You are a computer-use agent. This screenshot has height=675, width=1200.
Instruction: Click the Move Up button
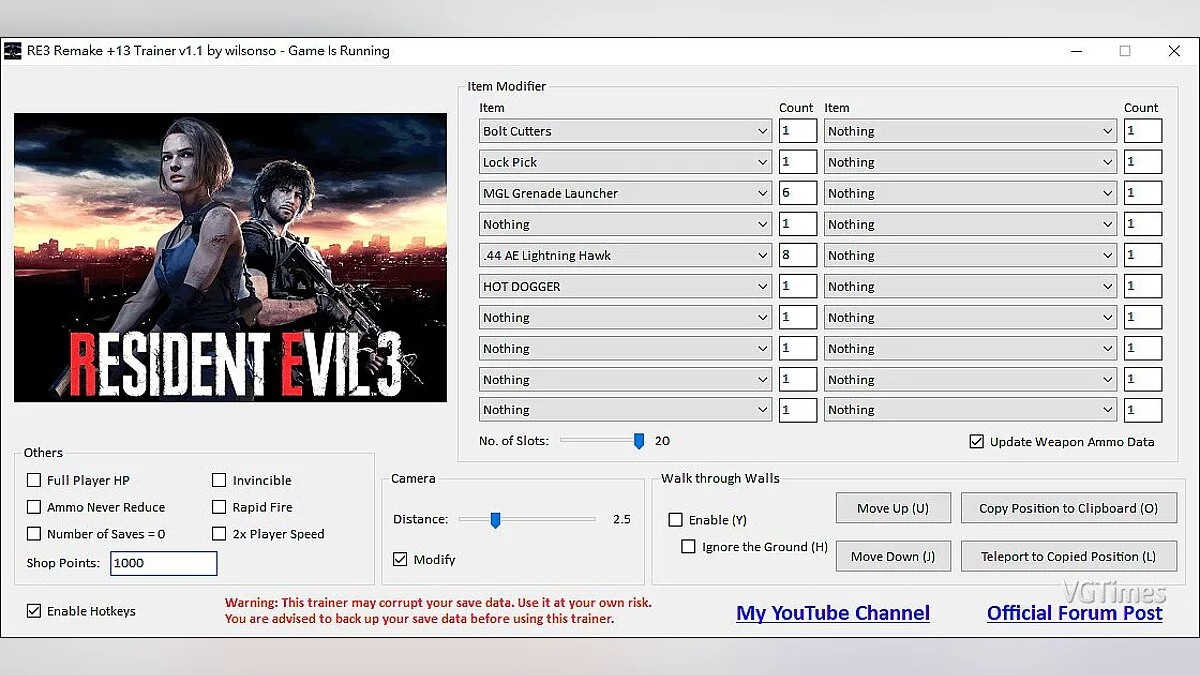(893, 507)
